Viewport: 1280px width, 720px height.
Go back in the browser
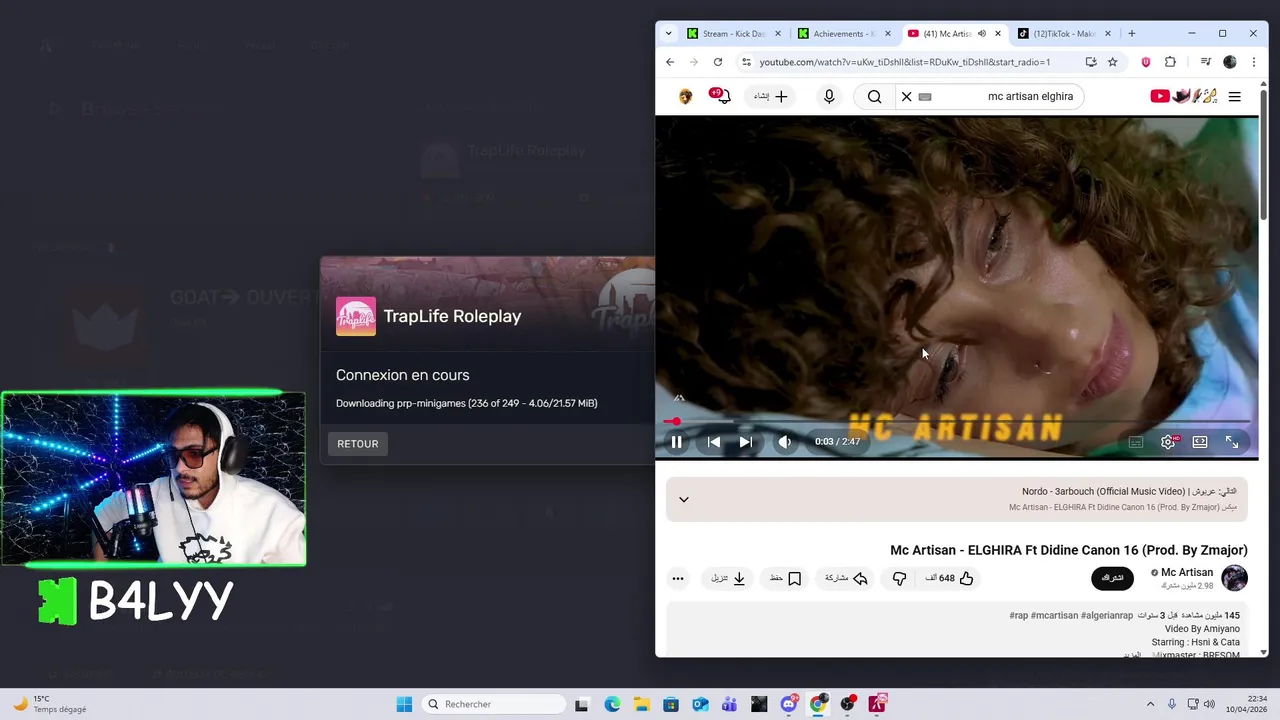[x=670, y=62]
